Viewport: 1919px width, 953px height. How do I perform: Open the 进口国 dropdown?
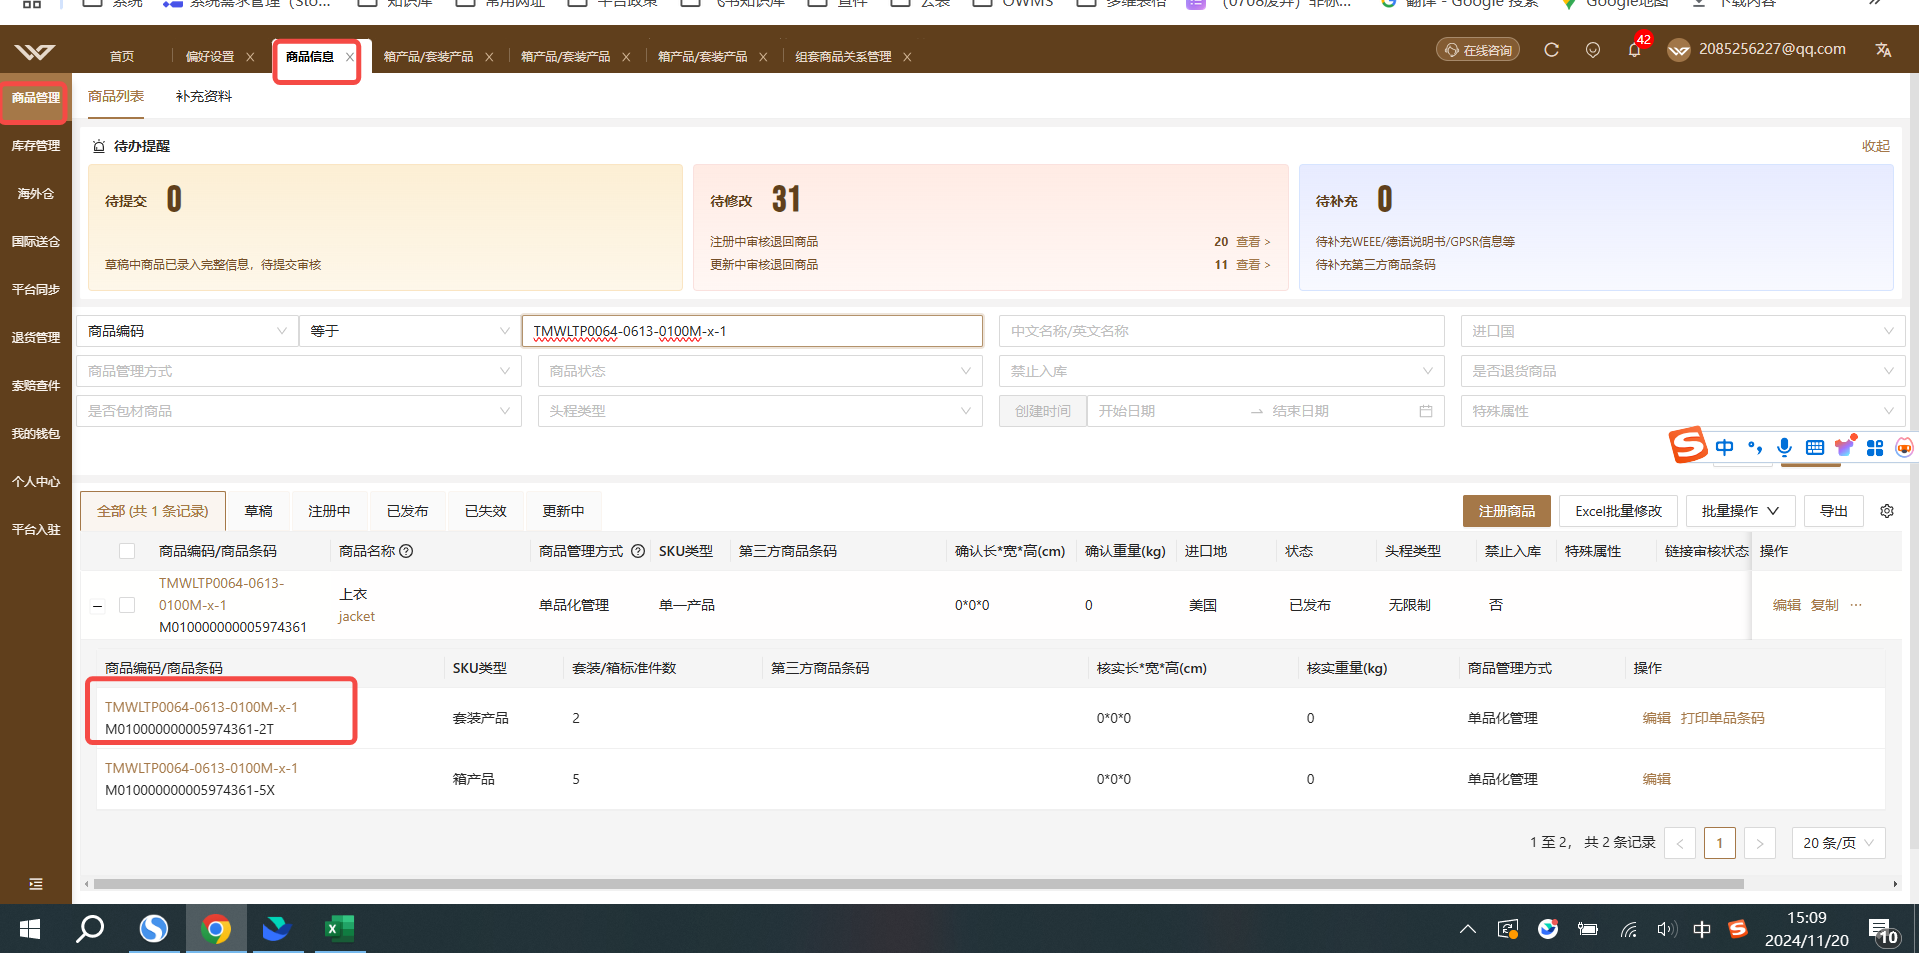1683,331
